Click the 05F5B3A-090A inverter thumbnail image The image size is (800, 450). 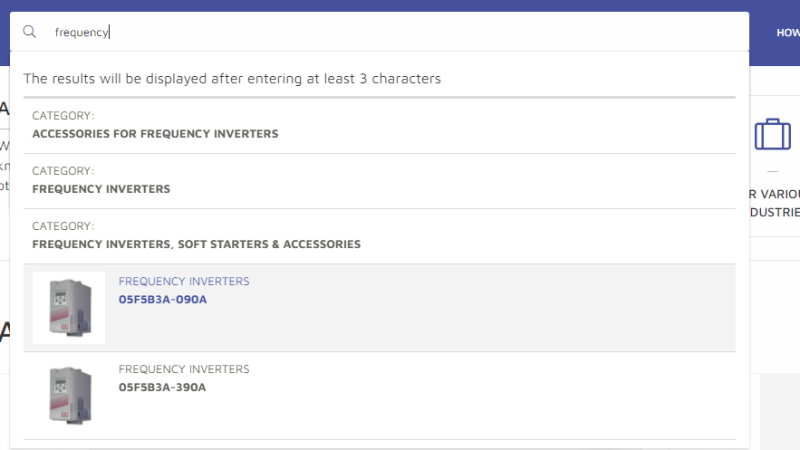(69, 308)
